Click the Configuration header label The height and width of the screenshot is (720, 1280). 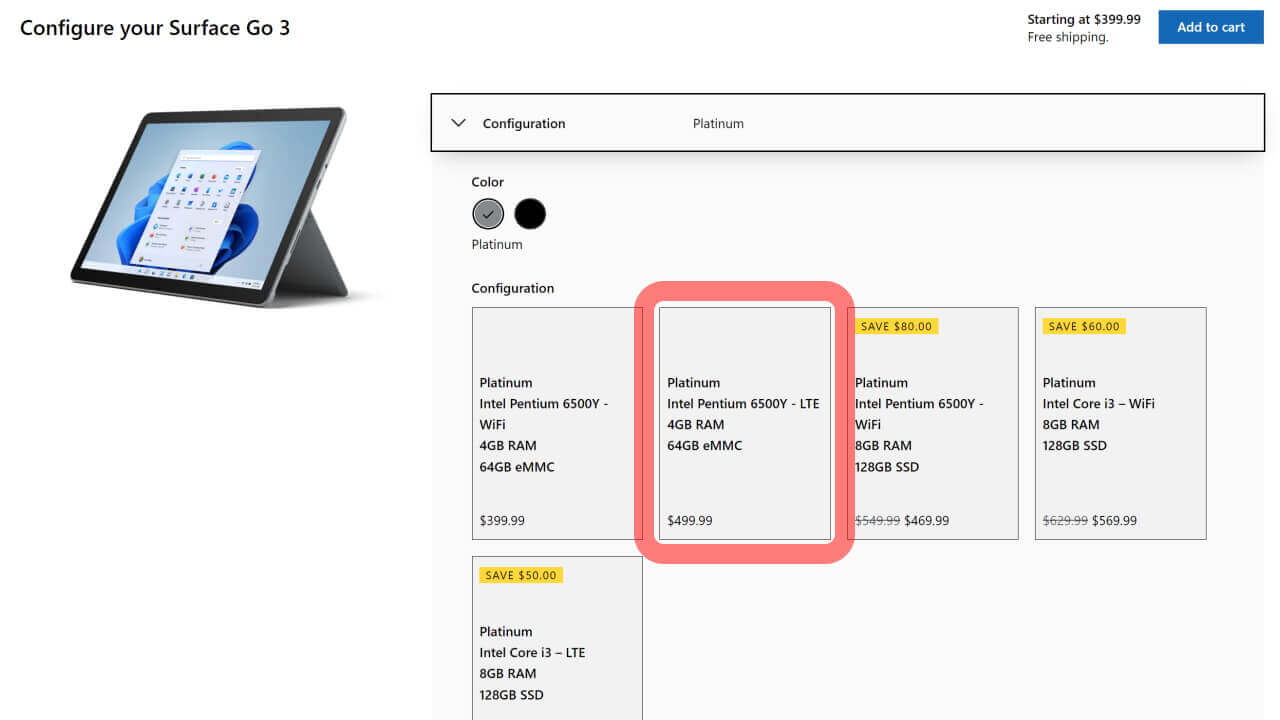(524, 124)
